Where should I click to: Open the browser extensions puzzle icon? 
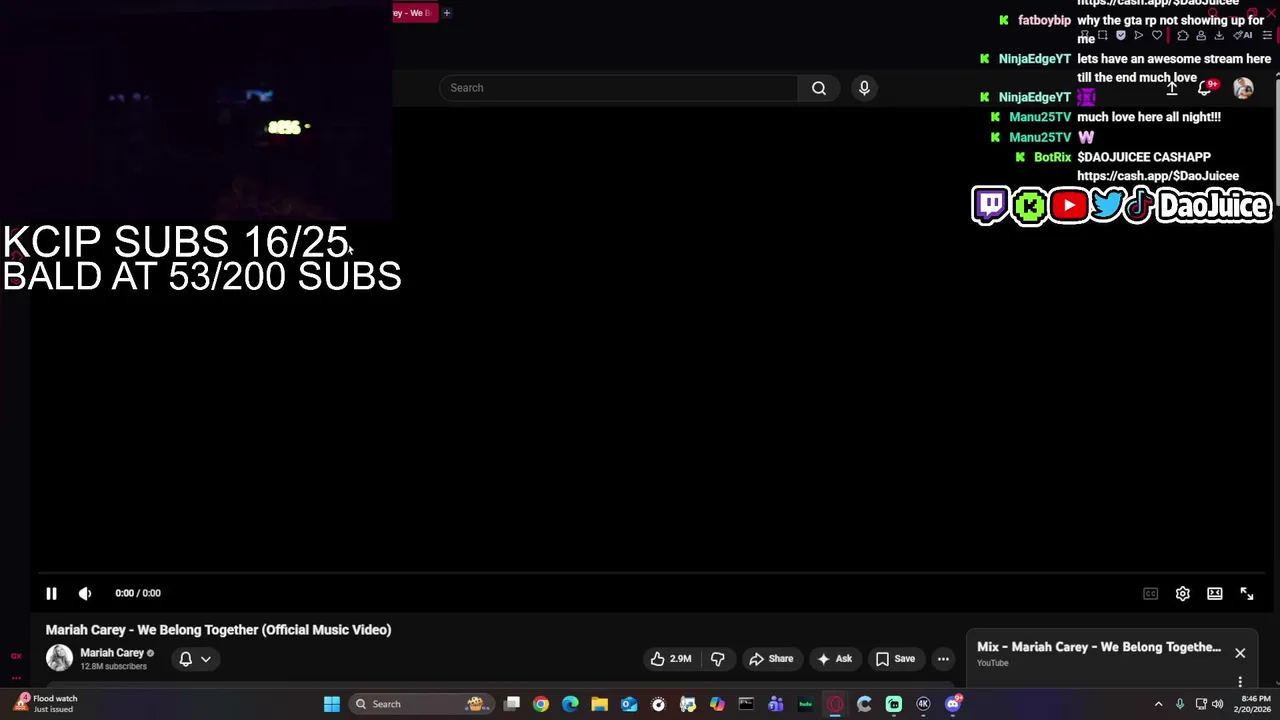point(1183,35)
